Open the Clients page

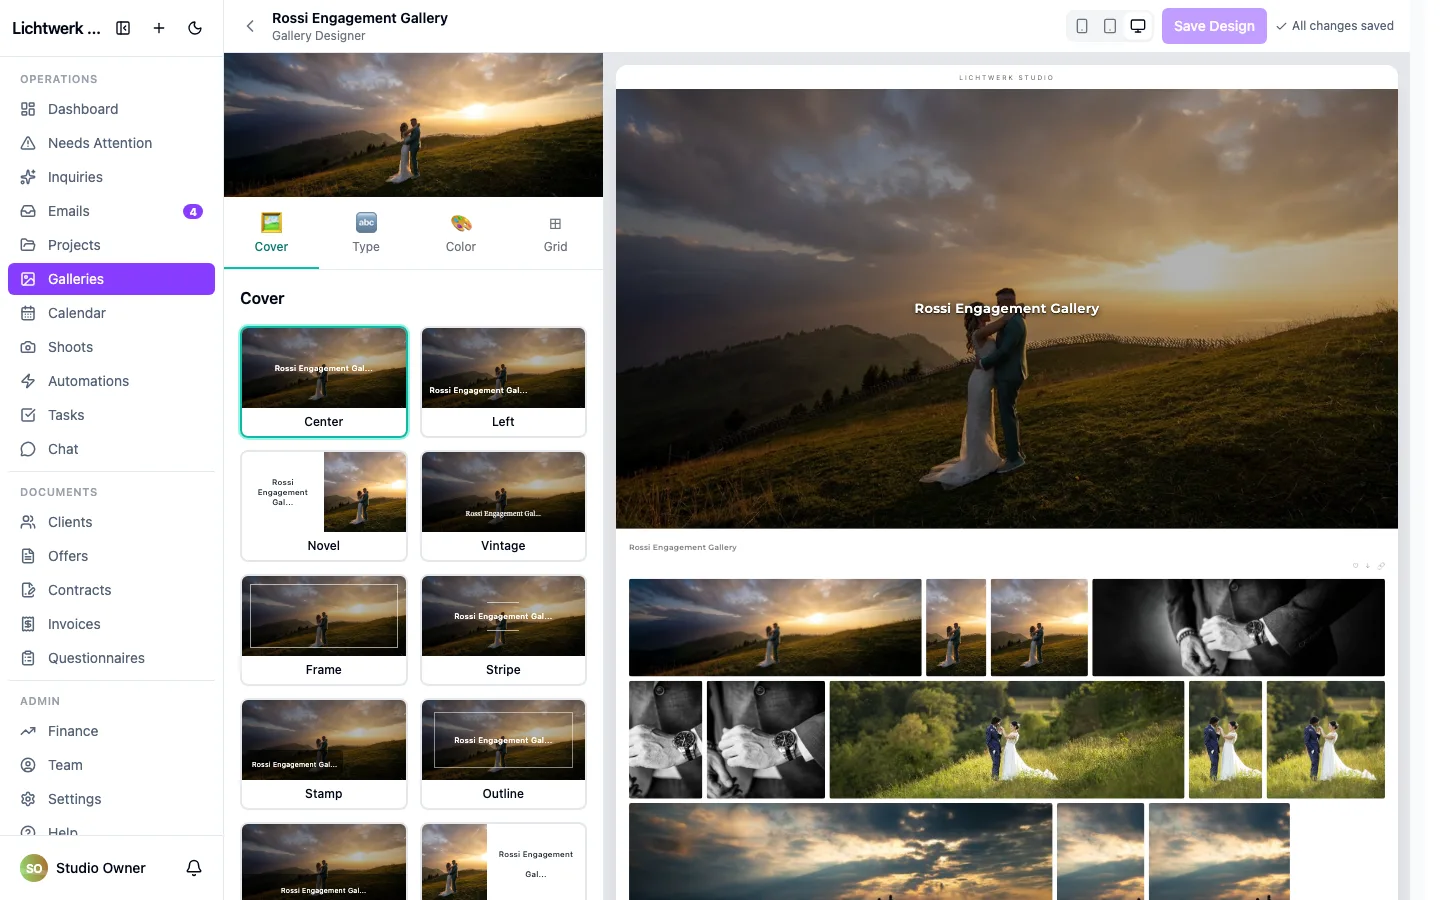[111, 522]
